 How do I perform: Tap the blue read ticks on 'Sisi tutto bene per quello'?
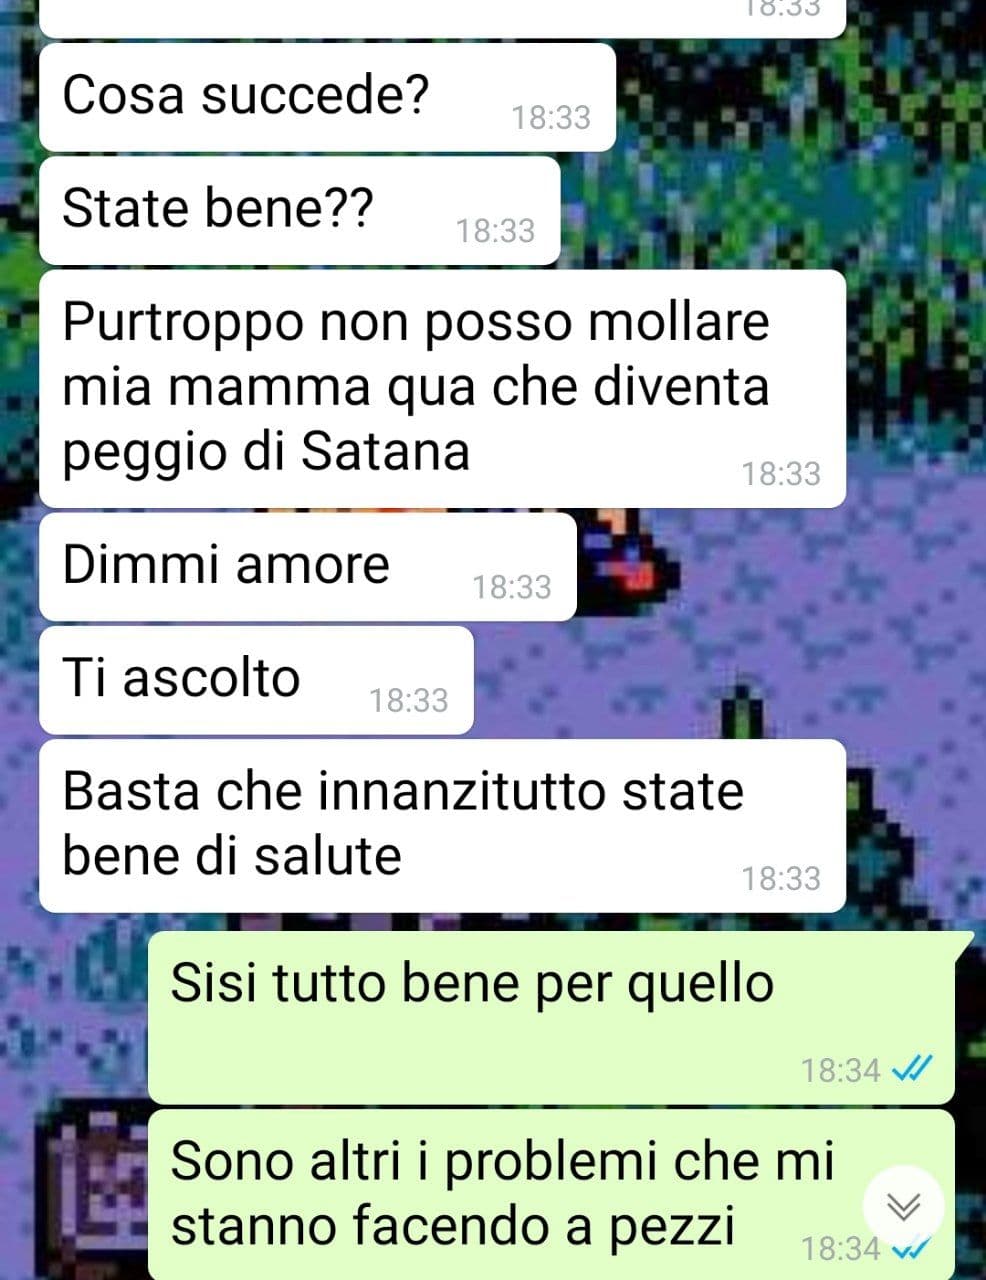[x=911, y=1071]
